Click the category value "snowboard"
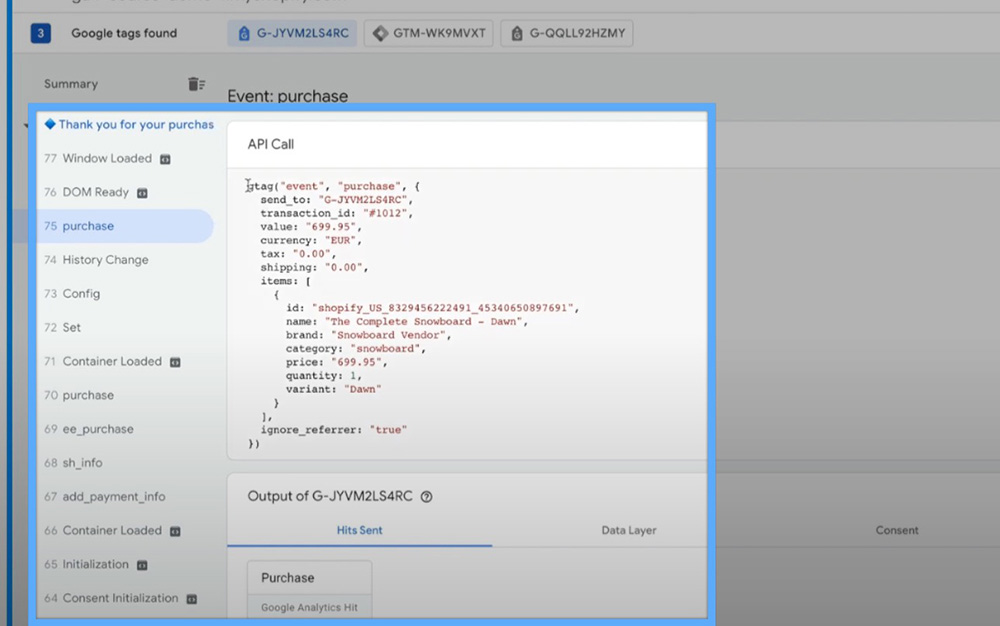Image resolution: width=1000 pixels, height=626 pixels. [x=385, y=349]
